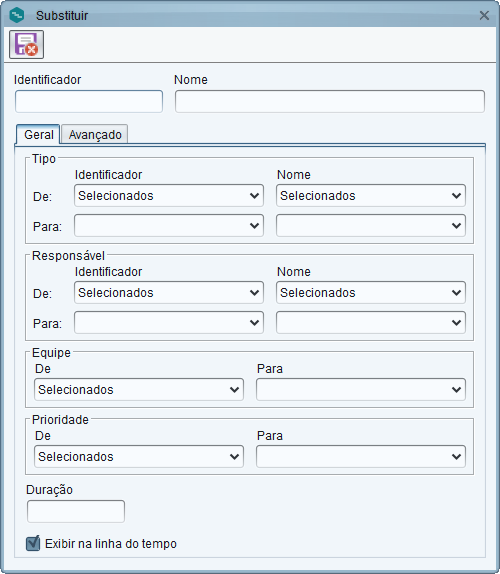
Task: Open Prioridade De dropdown
Action: [139, 456]
